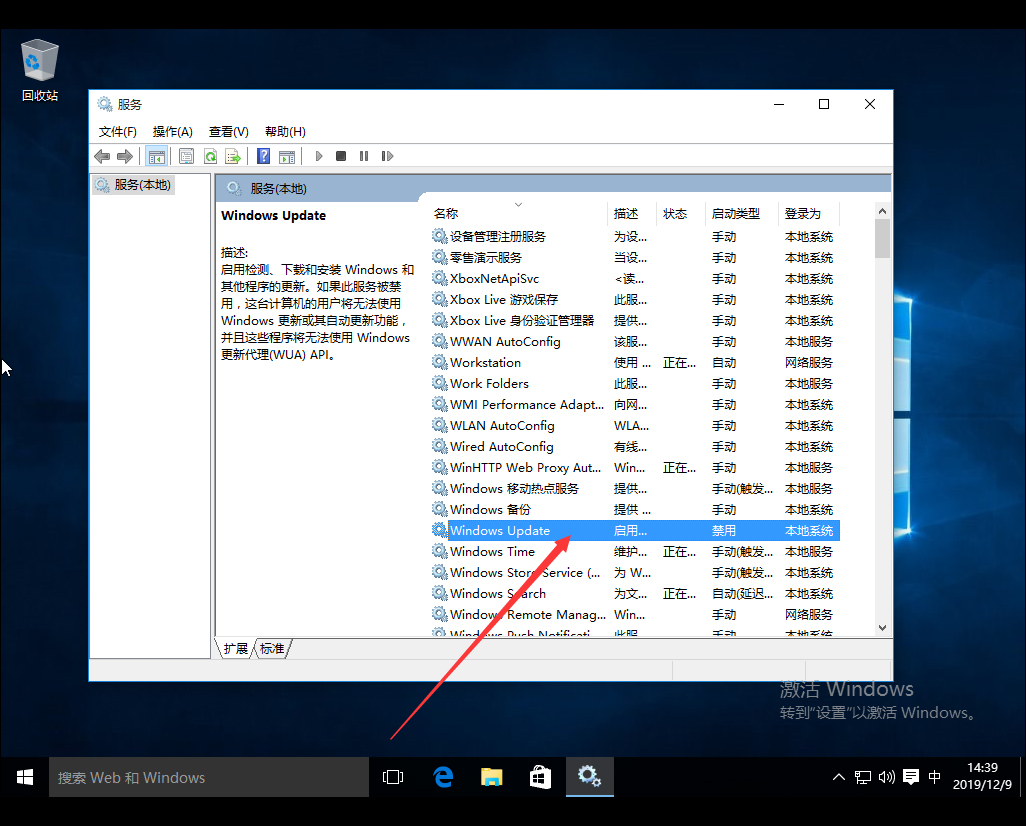Screen dimensions: 1026x826
Task: Switch to the 标准 tab
Action: coord(271,648)
